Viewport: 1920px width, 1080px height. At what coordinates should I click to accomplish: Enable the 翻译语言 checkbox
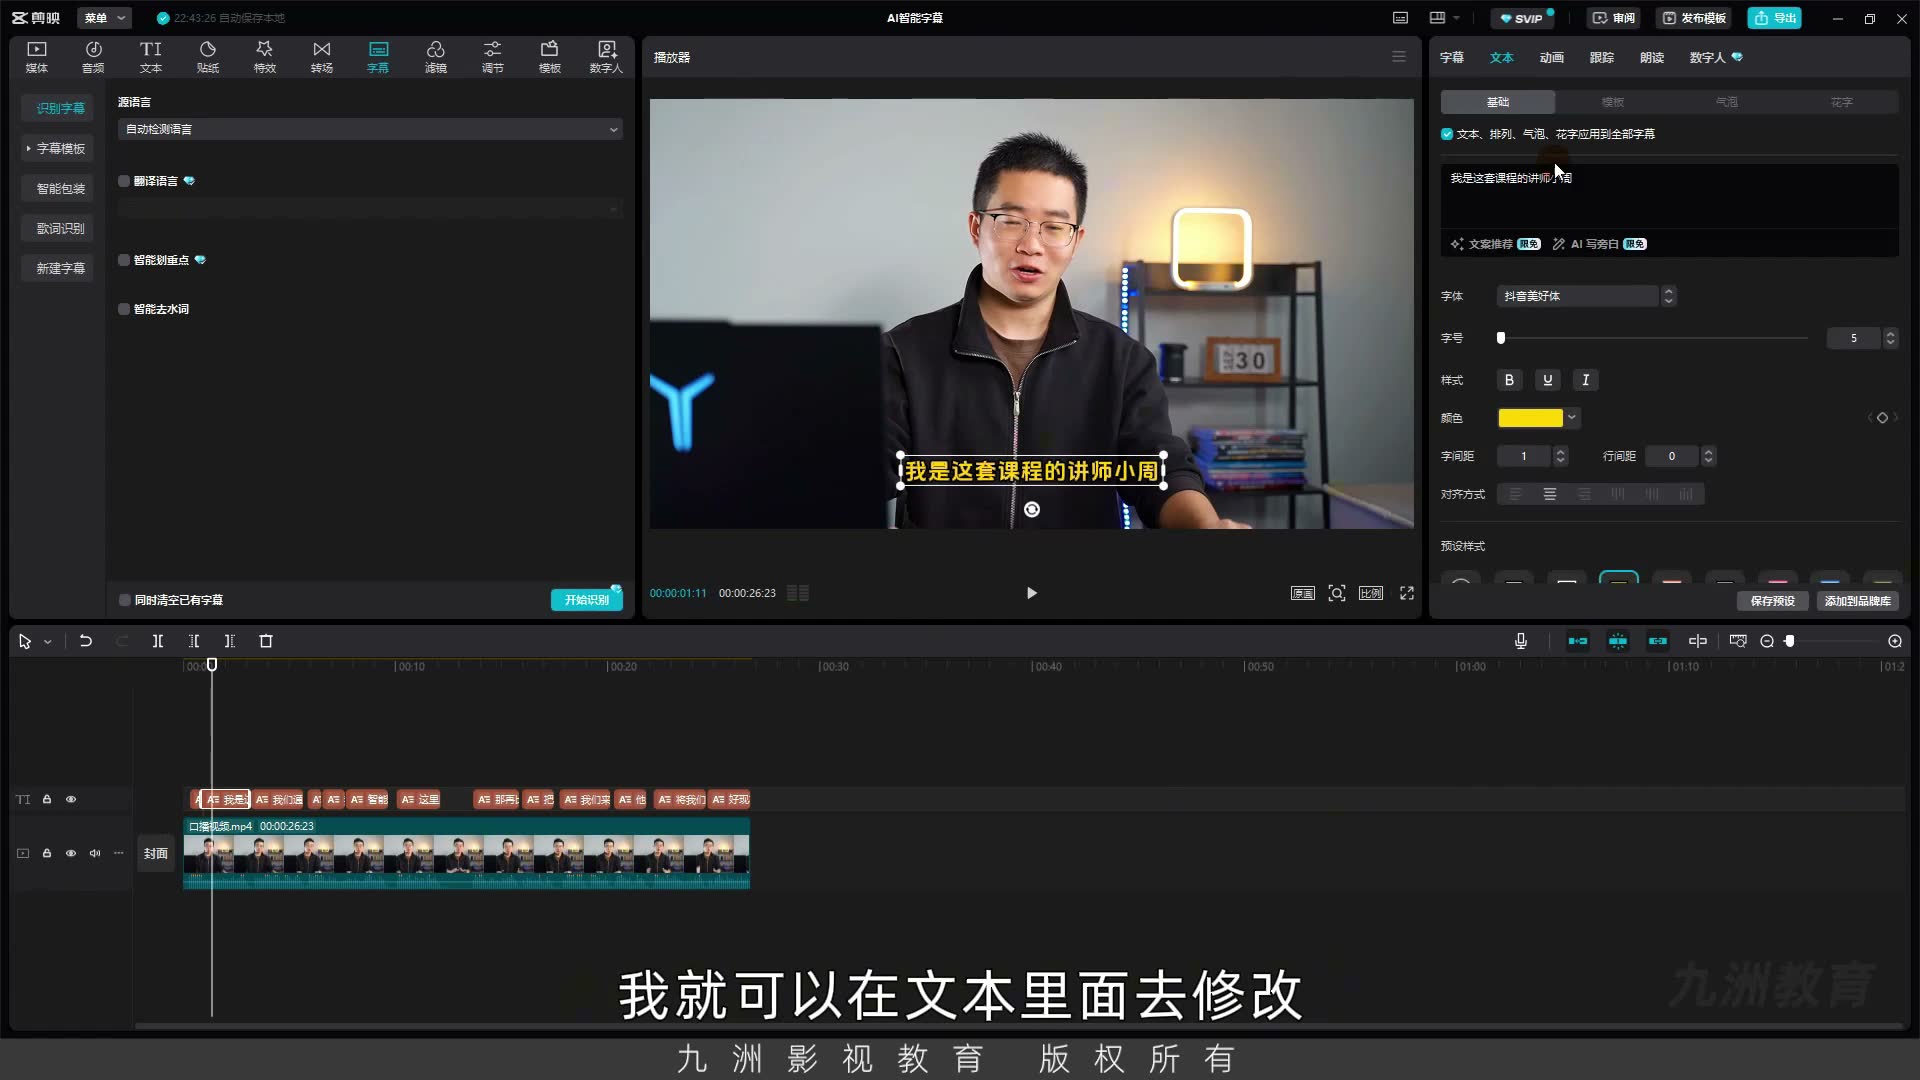click(x=124, y=181)
